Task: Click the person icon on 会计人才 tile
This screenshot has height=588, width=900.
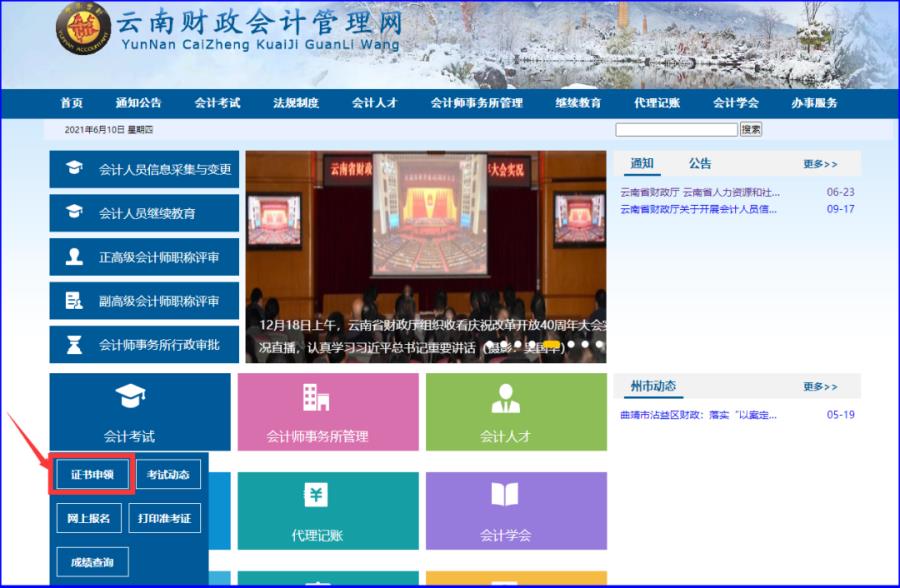Action: [x=505, y=397]
